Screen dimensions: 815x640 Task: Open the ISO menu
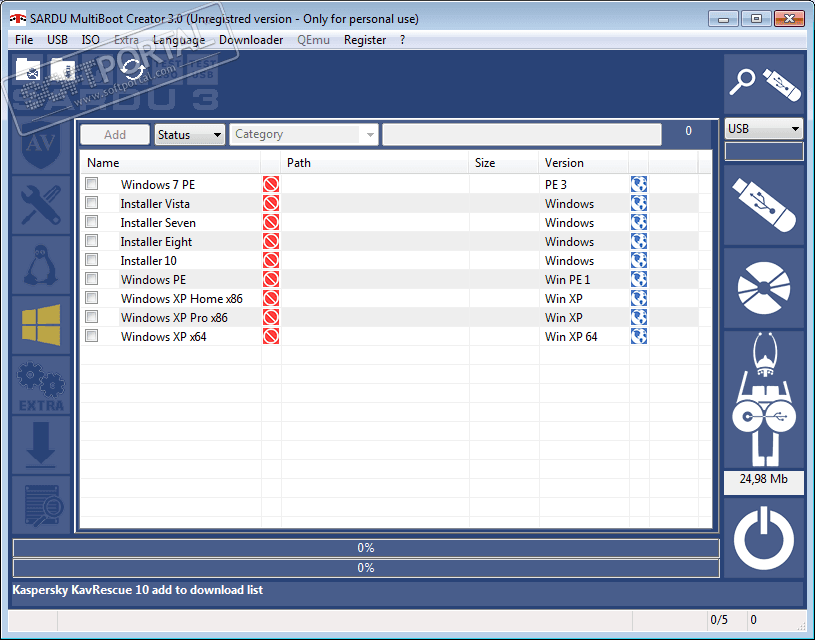tap(90, 40)
